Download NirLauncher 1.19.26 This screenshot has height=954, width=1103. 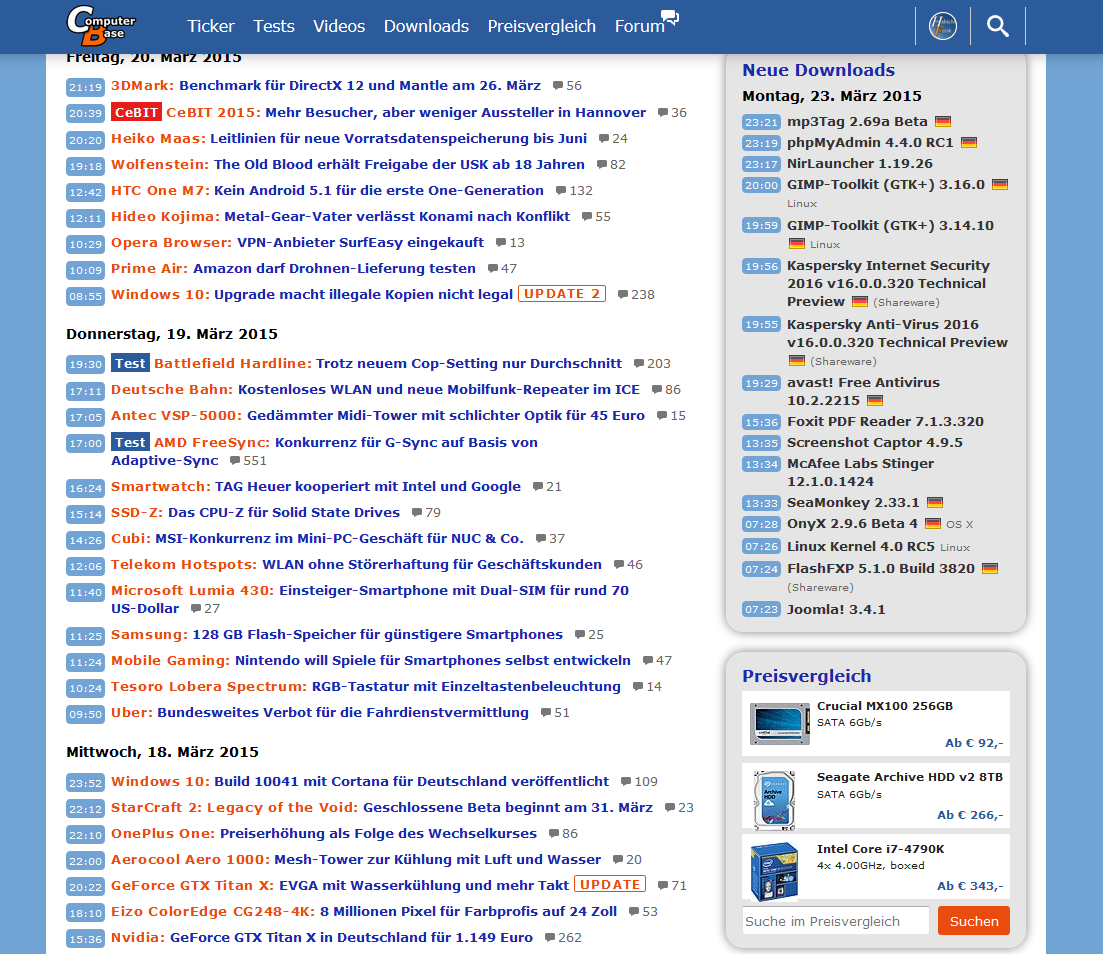click(x=860, y=164)
